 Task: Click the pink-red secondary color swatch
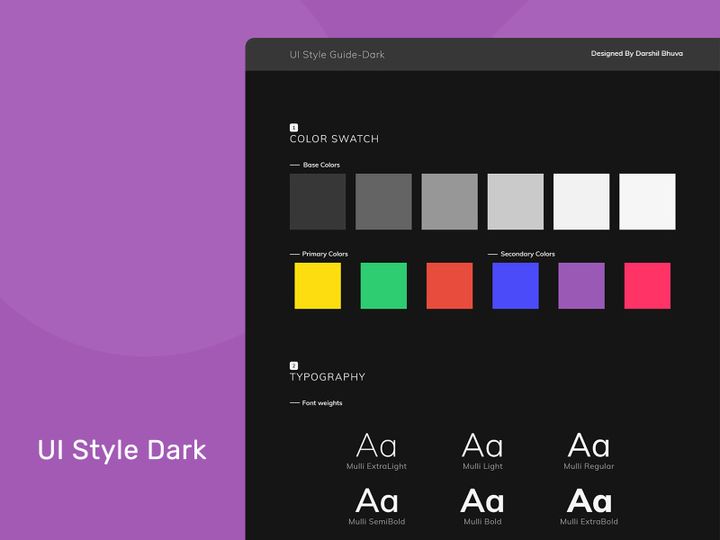point(647,286)
